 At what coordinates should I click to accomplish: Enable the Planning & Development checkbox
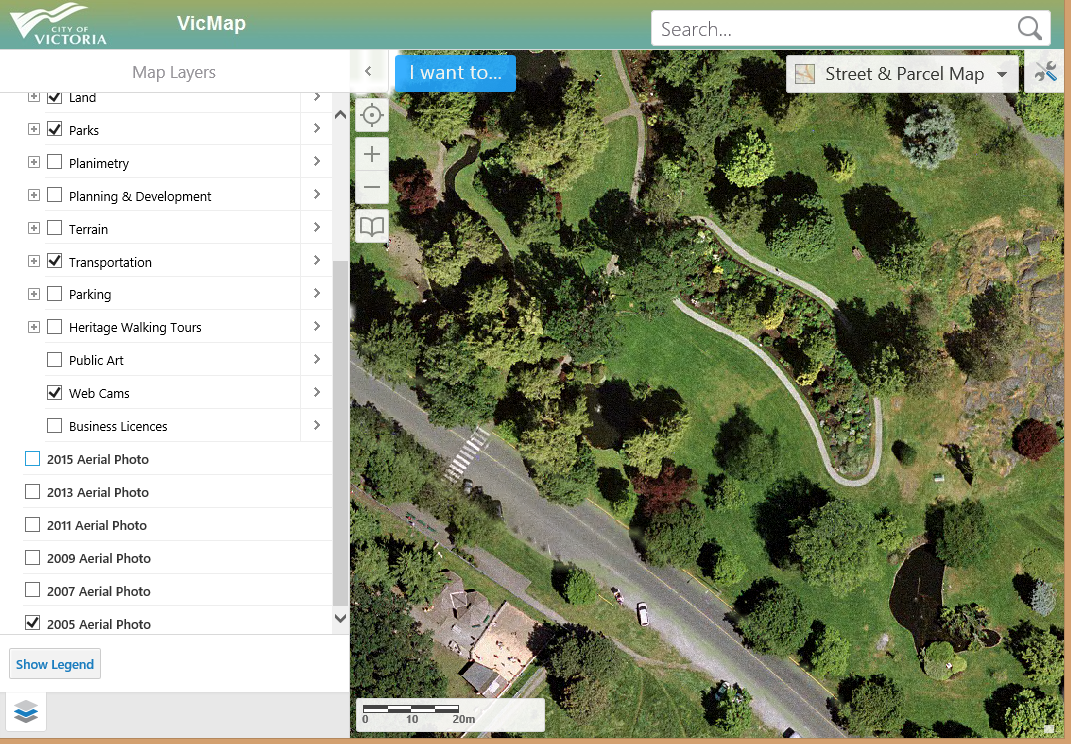(x=55, y=195)
